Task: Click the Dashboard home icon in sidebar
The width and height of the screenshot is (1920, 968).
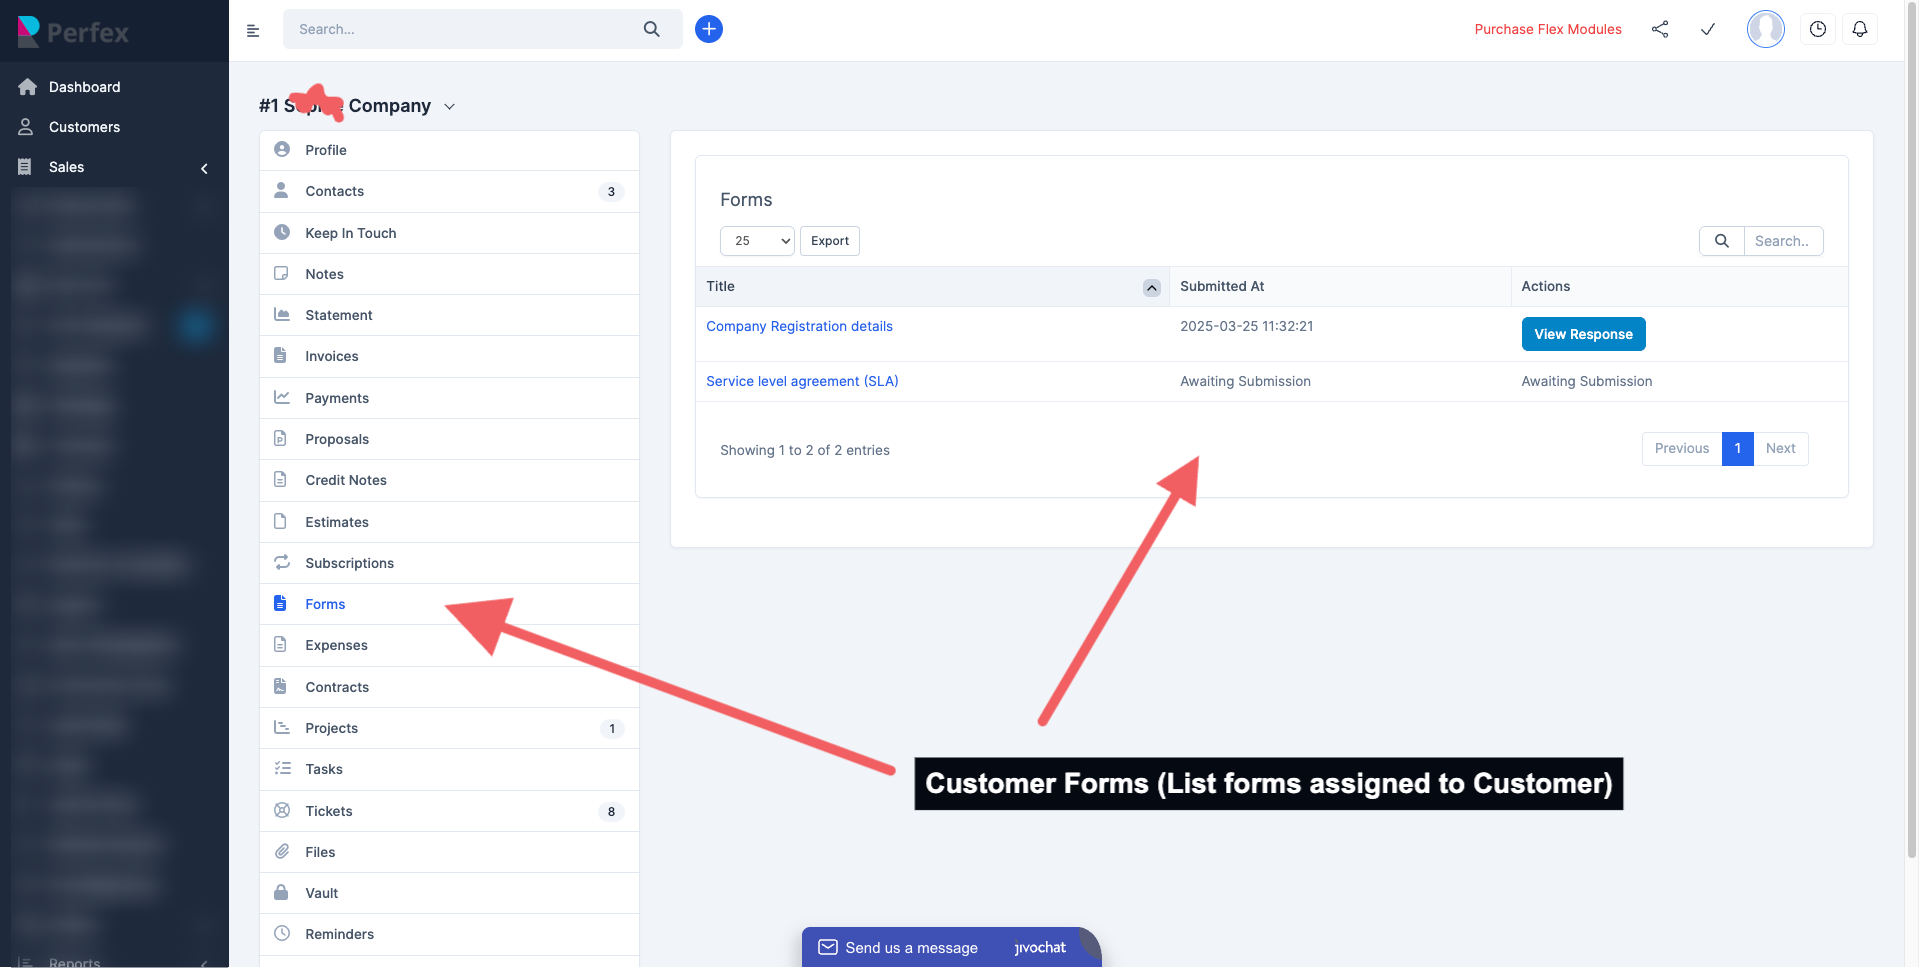Action: tap(28, 87)
